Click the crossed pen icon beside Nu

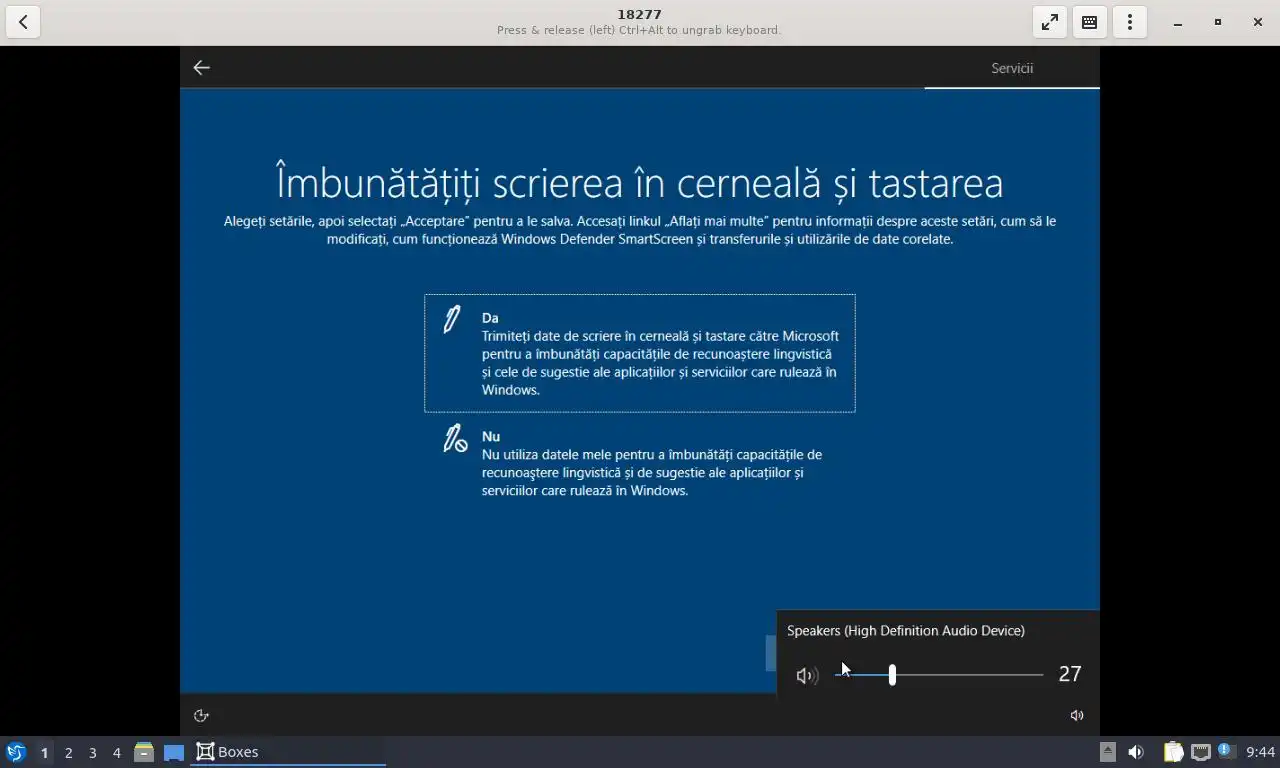pyautogui.click(x=455, y=438)
